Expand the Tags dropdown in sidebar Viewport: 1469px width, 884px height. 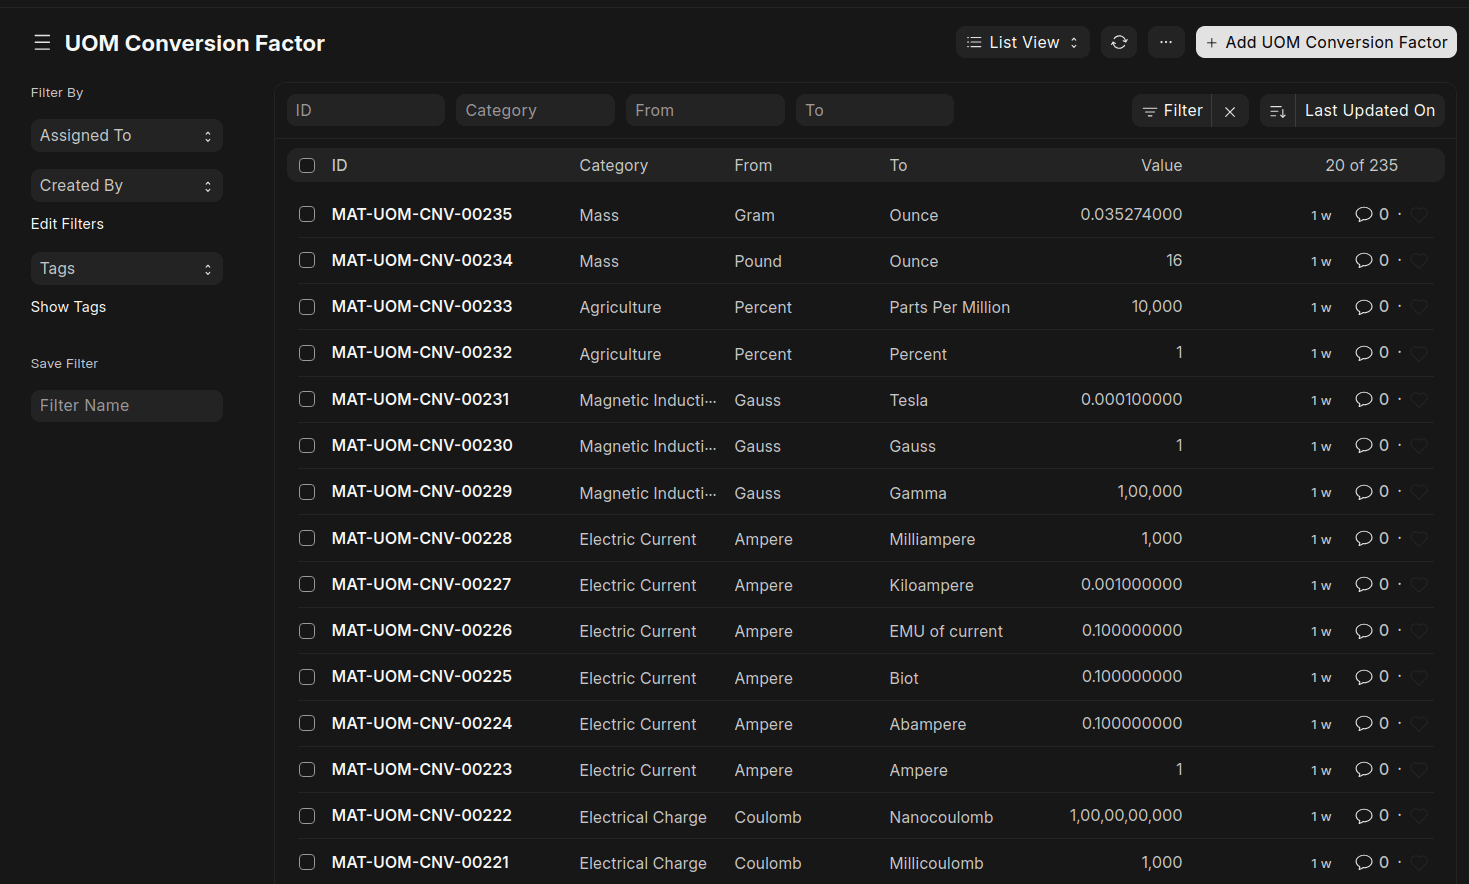[126, 269]
